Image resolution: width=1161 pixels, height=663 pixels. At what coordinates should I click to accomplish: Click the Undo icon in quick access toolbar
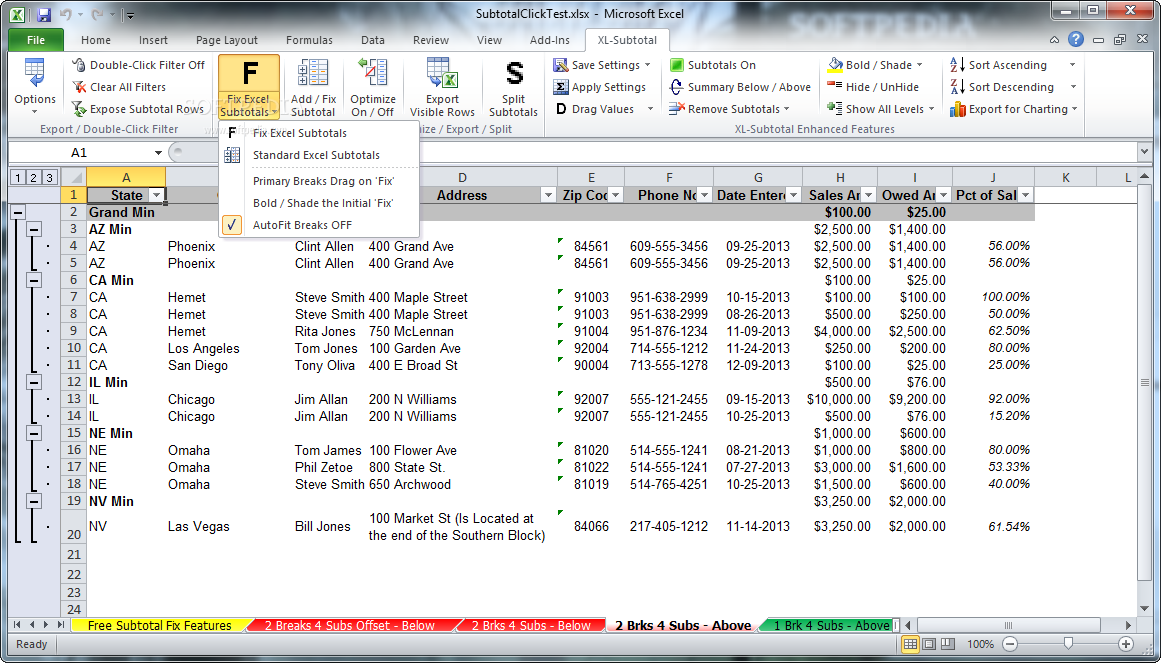point(65,14)
